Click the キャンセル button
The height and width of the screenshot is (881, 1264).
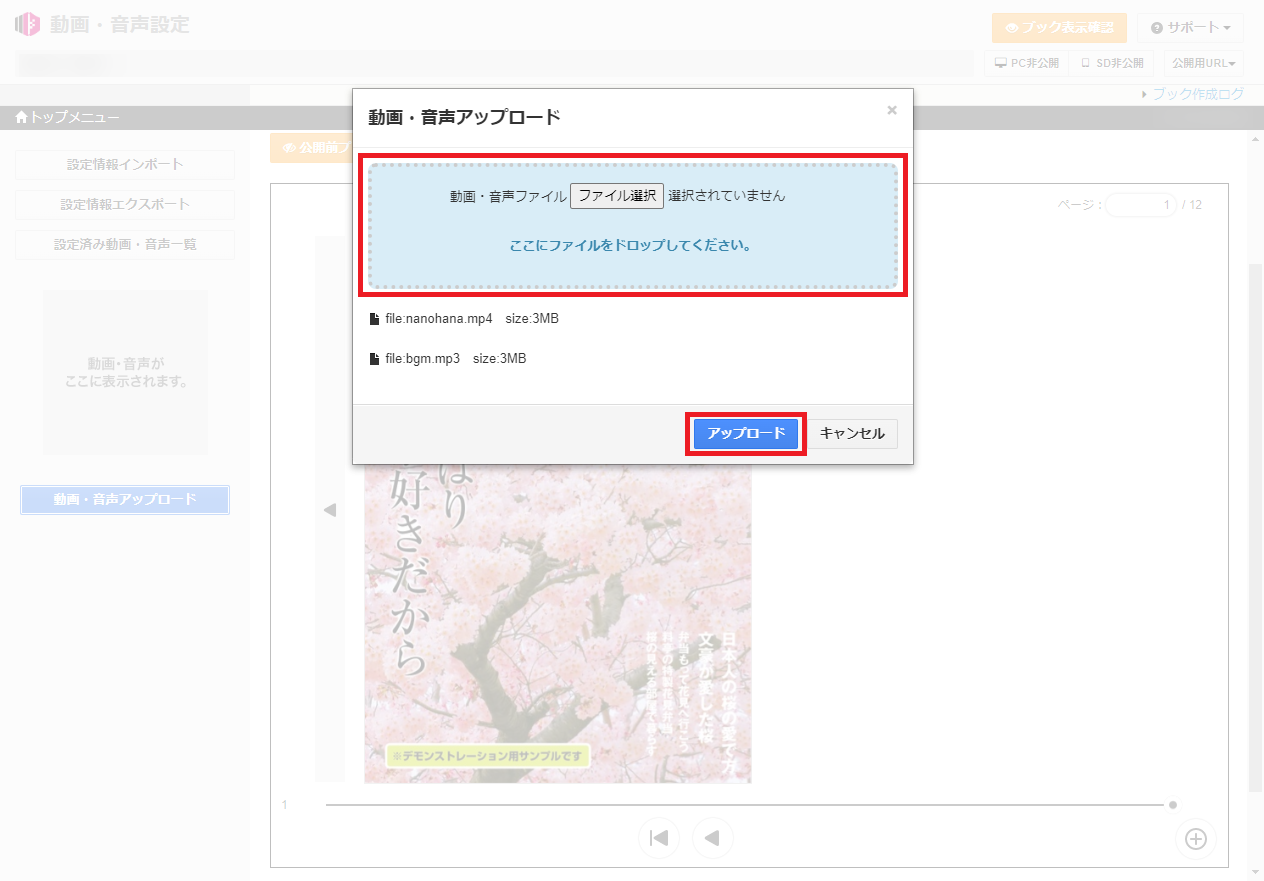pyautogui.click(x=852, y=434)
